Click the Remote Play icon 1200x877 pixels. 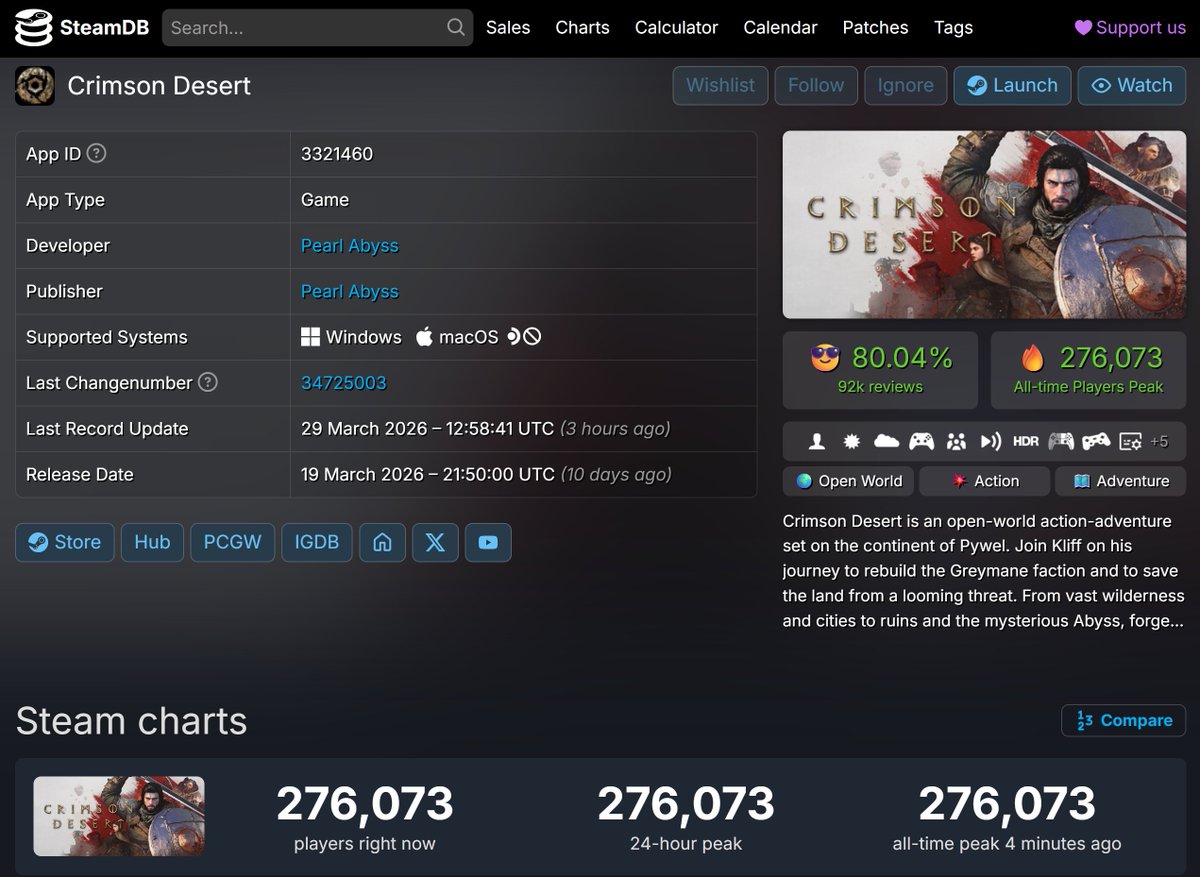[991, 441]
